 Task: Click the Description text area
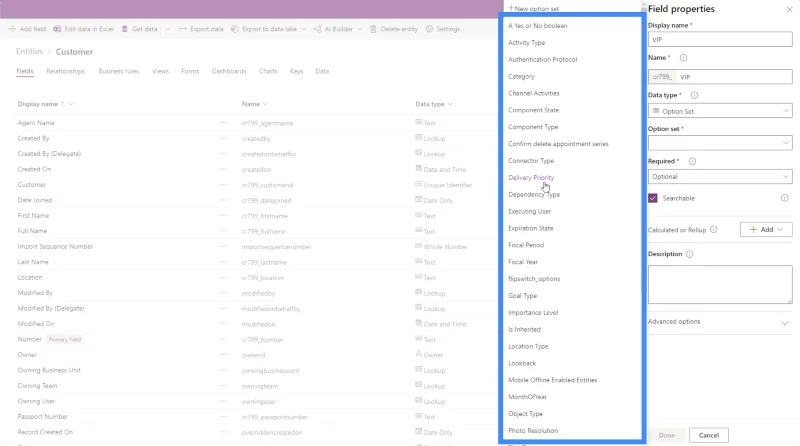(x=720, y=284)
